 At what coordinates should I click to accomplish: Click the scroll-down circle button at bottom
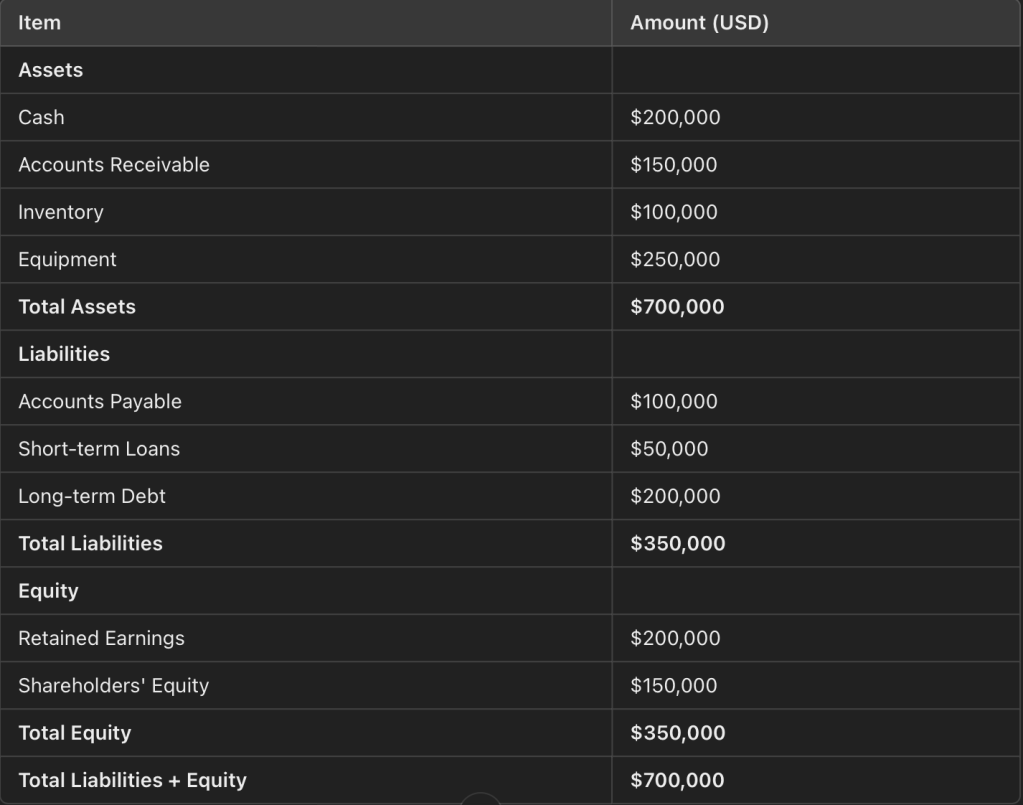481,799
